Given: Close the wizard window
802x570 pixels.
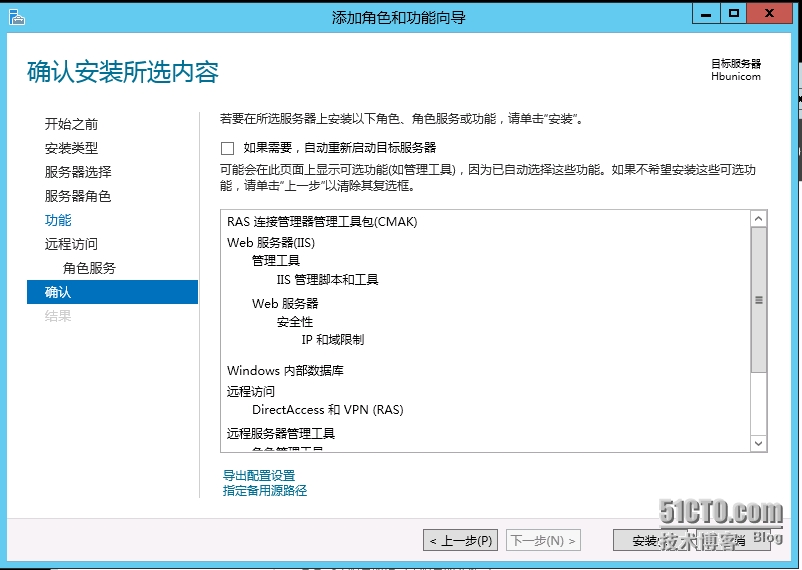Looking at the screenshot, I should (769, 14).
